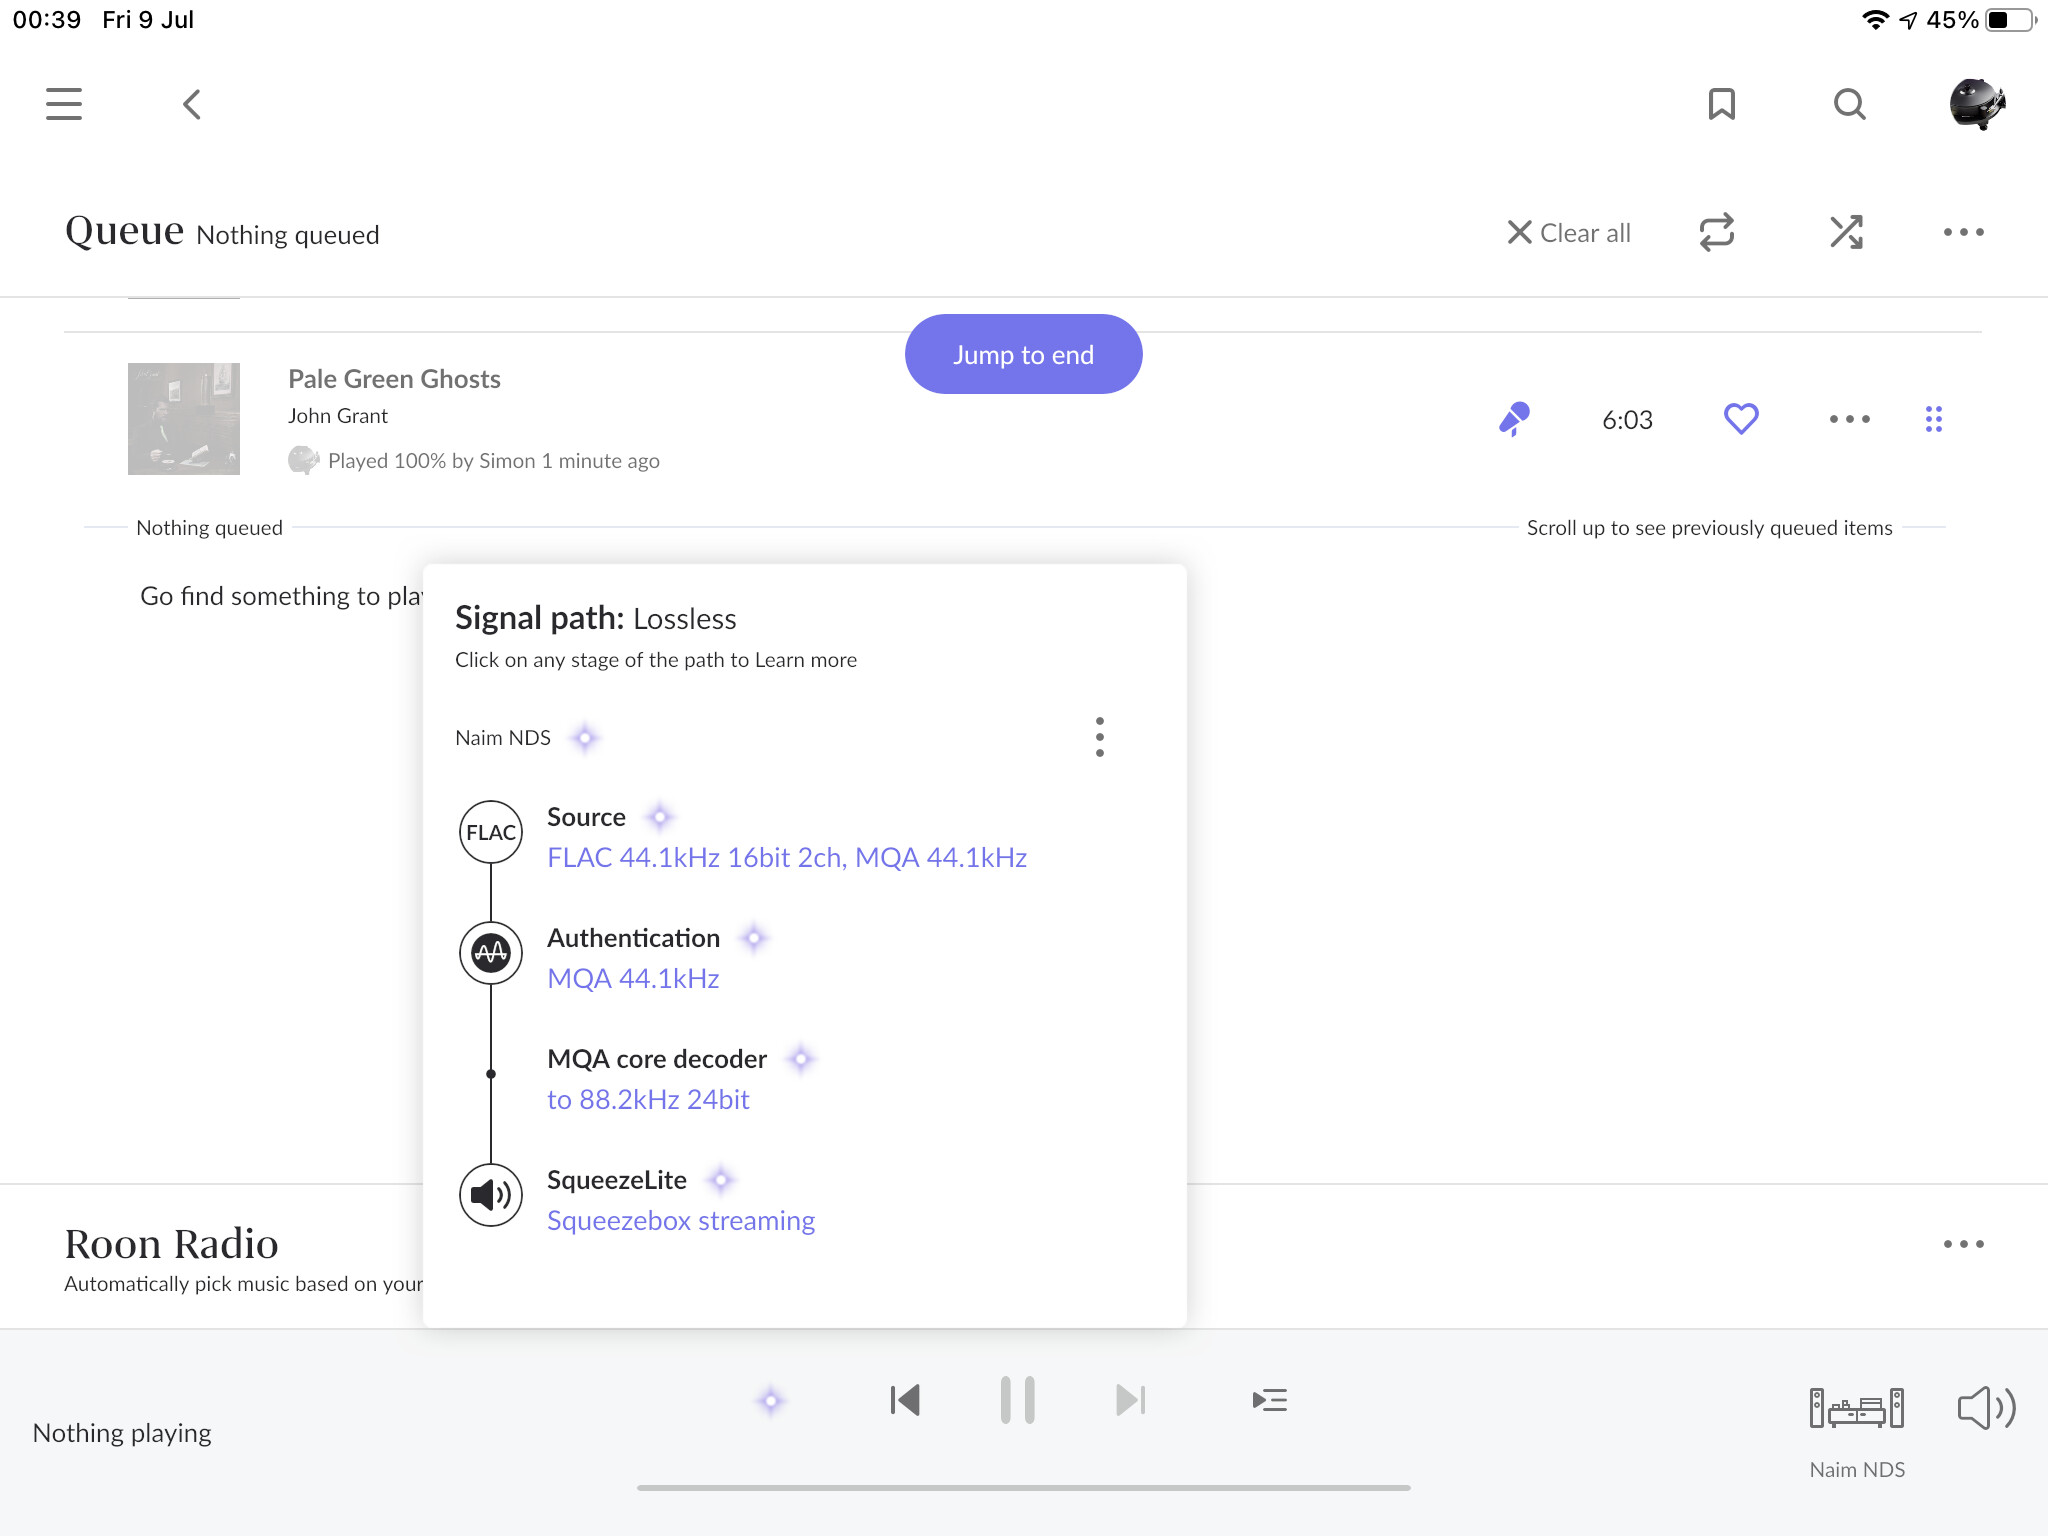Select the Naim NDS zone icon
Screen dimensions: 2048x1536
pos(1856,1408)
